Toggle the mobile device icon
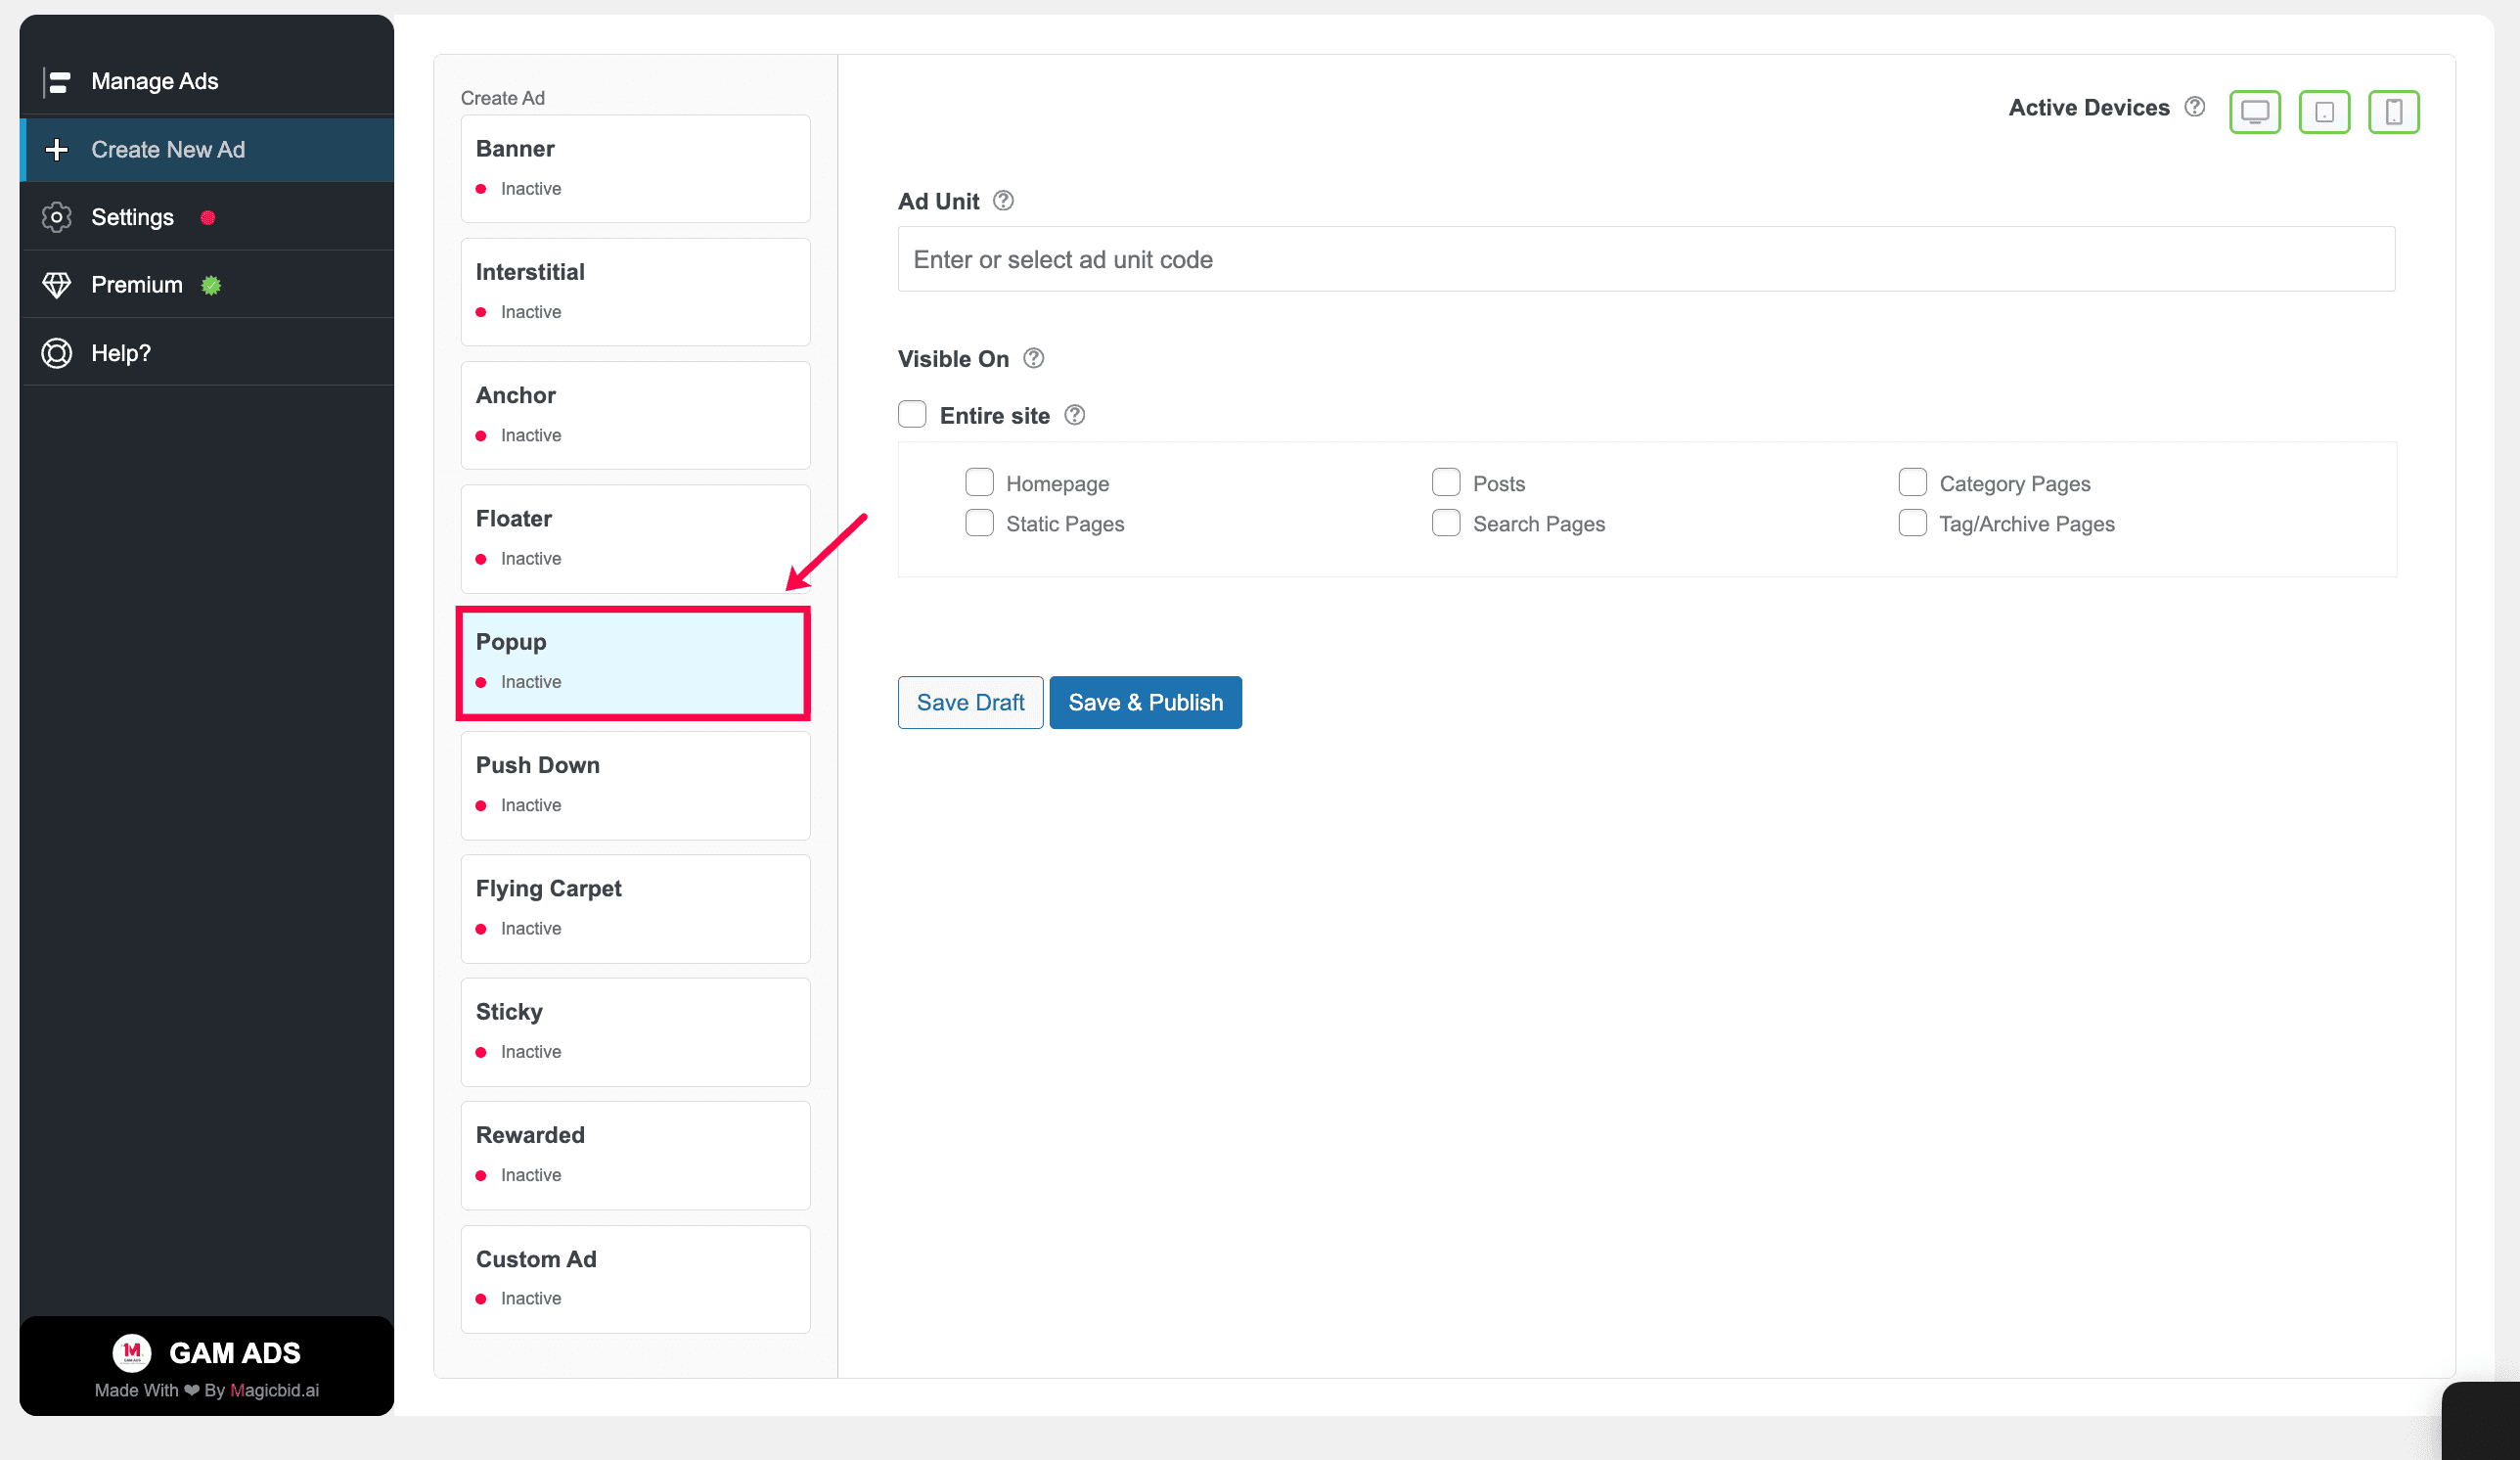Viewport: 2520px width, 1460px height. click(x=2393, y=111)
